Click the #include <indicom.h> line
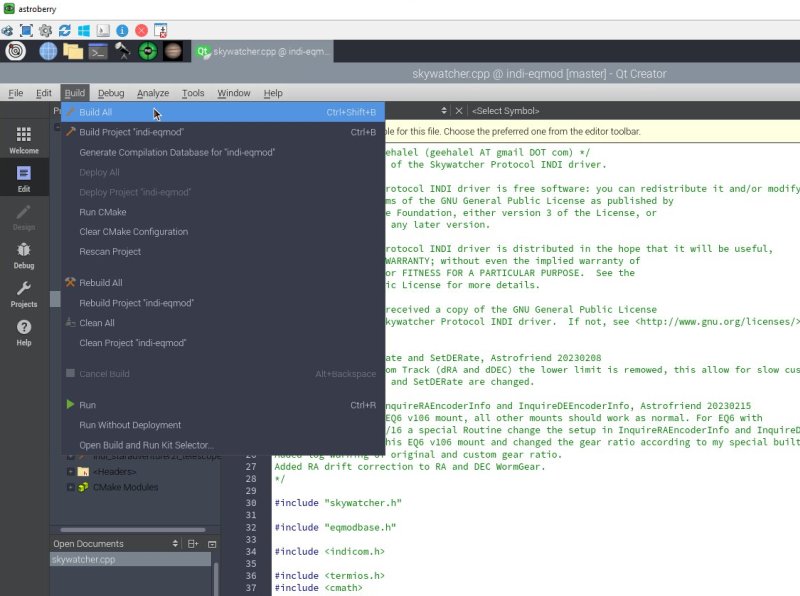The width and height of the screenshot is (800, 596). point(330,552)
